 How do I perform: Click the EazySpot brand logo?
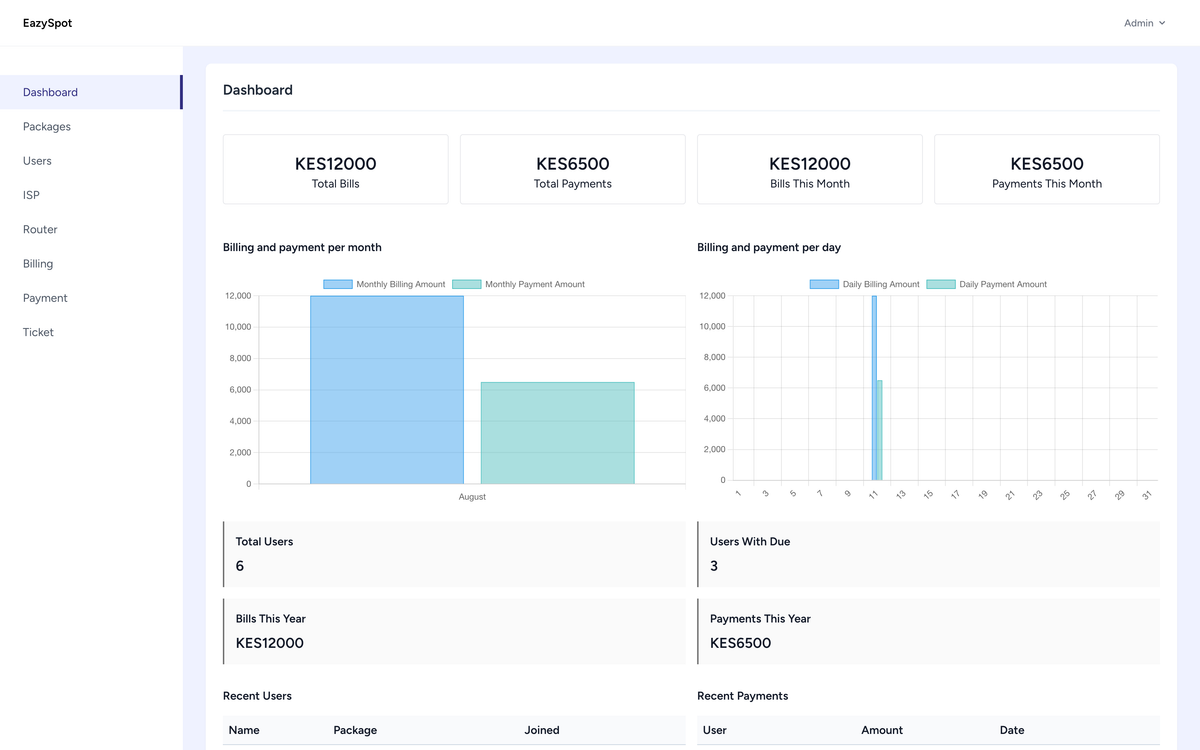(47, 23)
